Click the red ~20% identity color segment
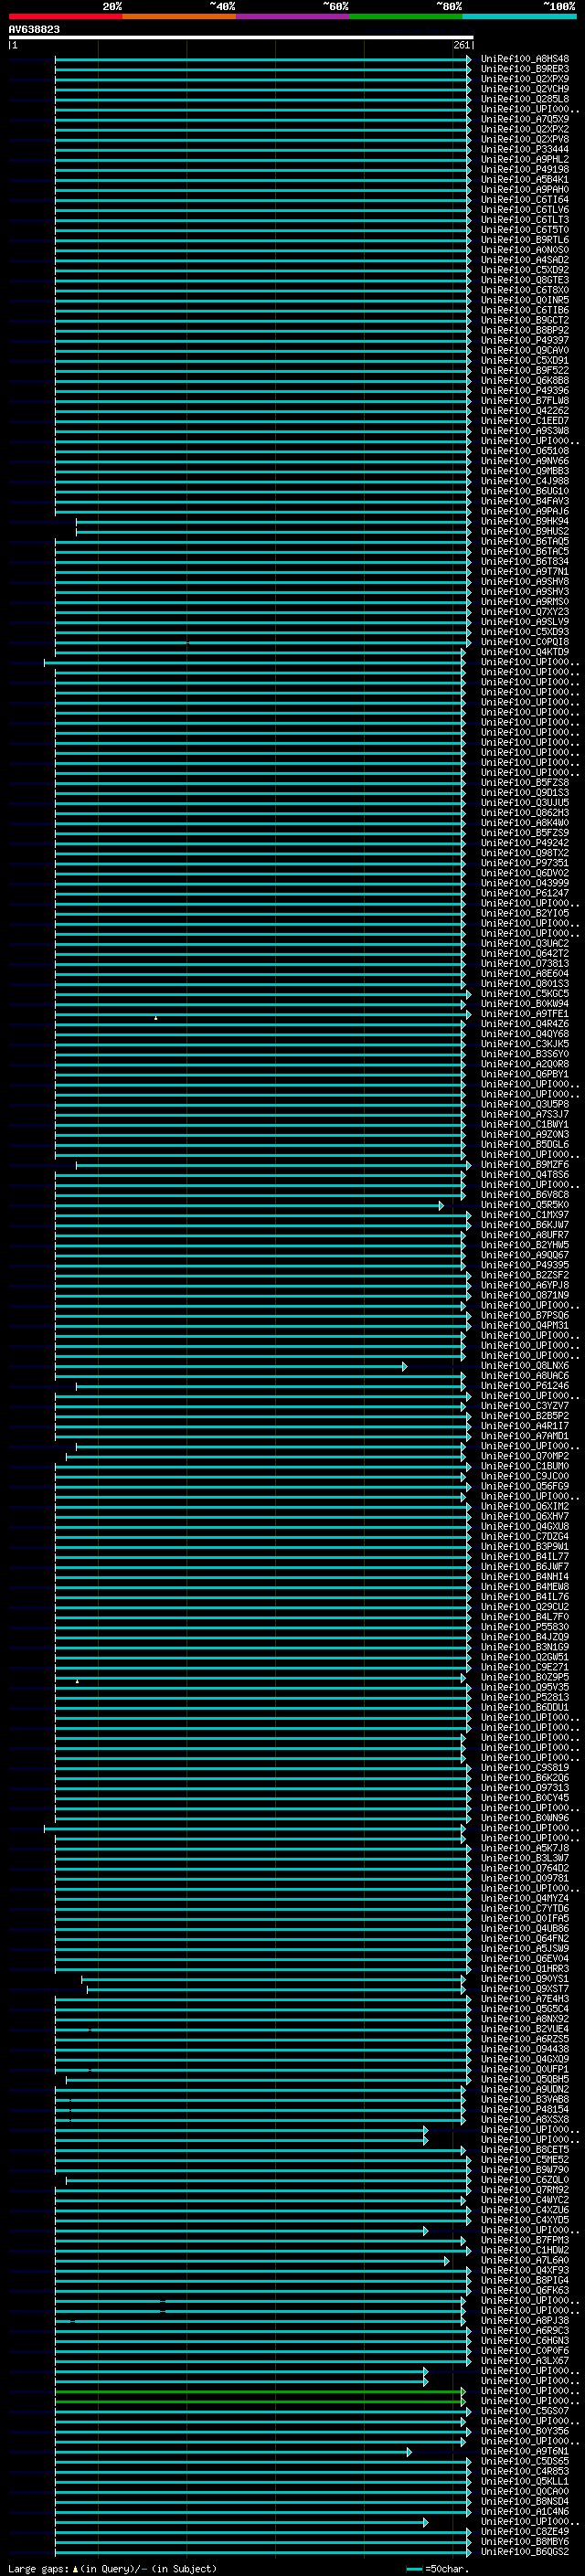 tap(65, 16)
